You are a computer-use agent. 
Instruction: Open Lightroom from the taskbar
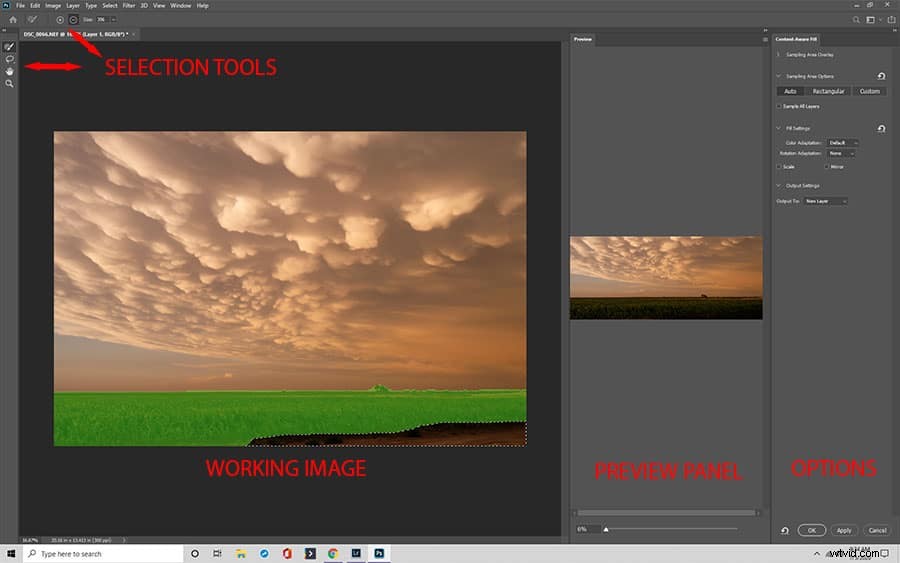pos(356,553)
